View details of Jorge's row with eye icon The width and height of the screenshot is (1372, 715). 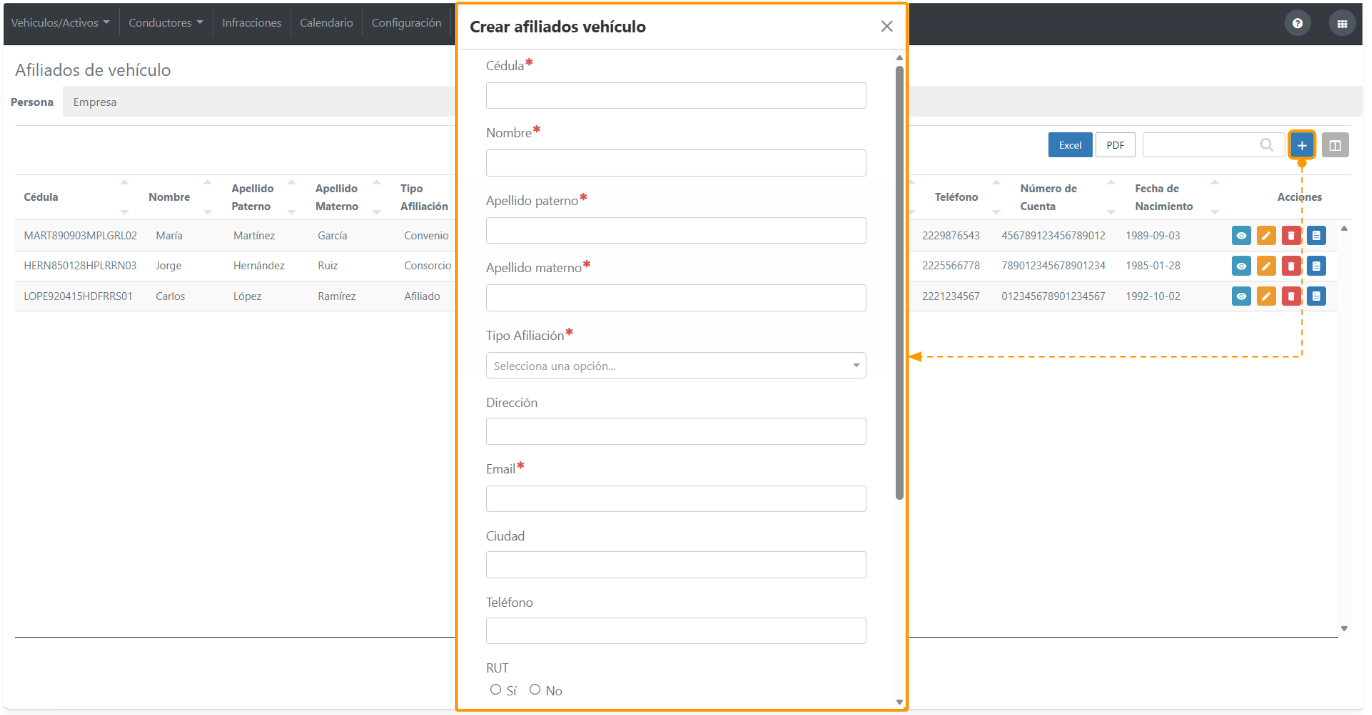(x=1241, y=266)
